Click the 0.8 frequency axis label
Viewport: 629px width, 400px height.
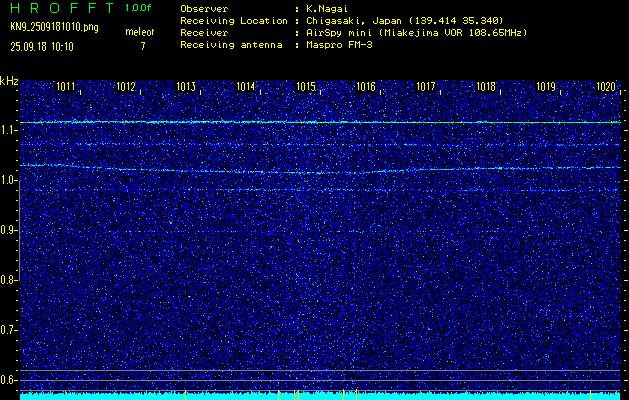tap(8, 280)
